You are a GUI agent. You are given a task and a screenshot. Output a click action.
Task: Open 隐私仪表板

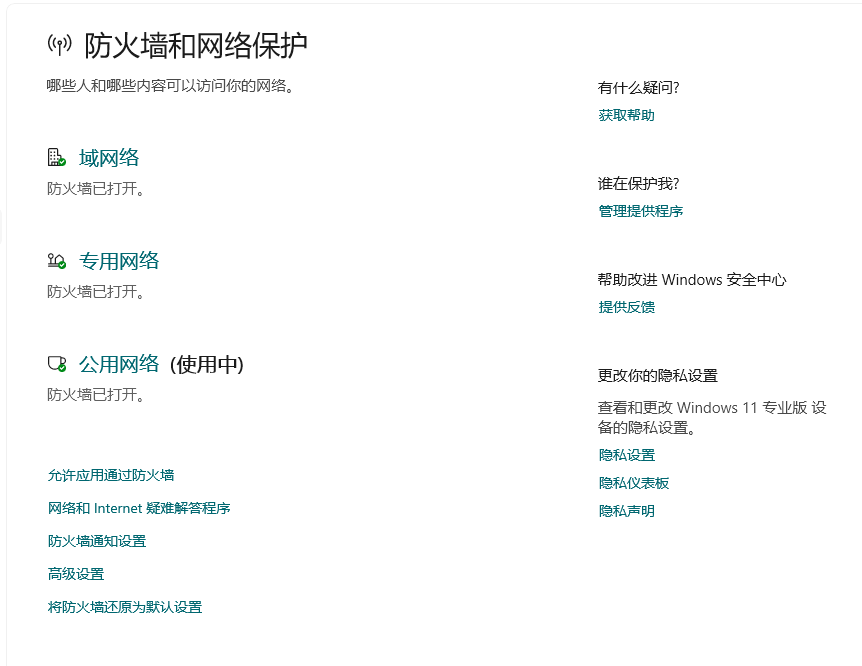tap(634, 482)
